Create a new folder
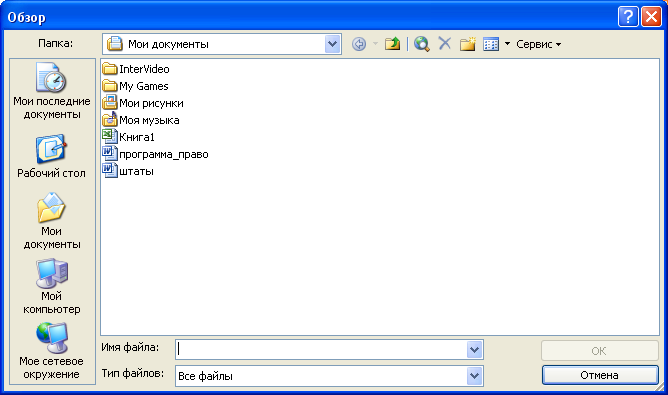This screenshot has width=668, height=395. (x=468, y=44)
